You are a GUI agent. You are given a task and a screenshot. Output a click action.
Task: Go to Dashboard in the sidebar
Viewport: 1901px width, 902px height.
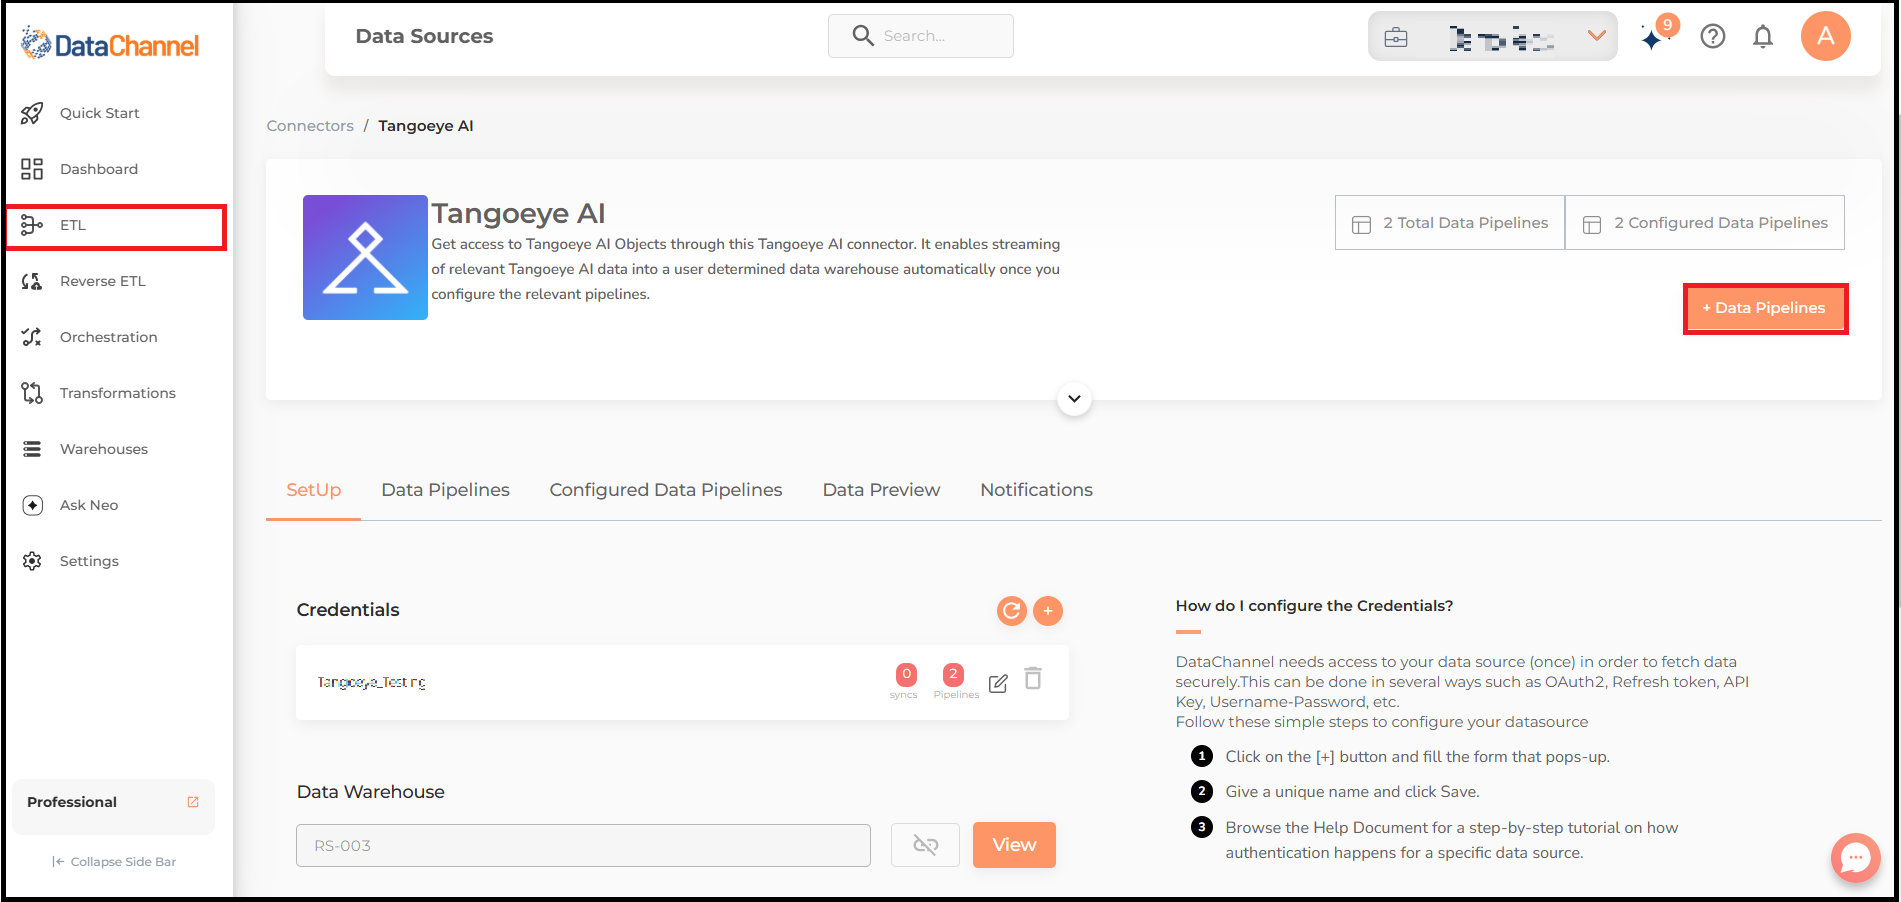(x=99, y=169)
